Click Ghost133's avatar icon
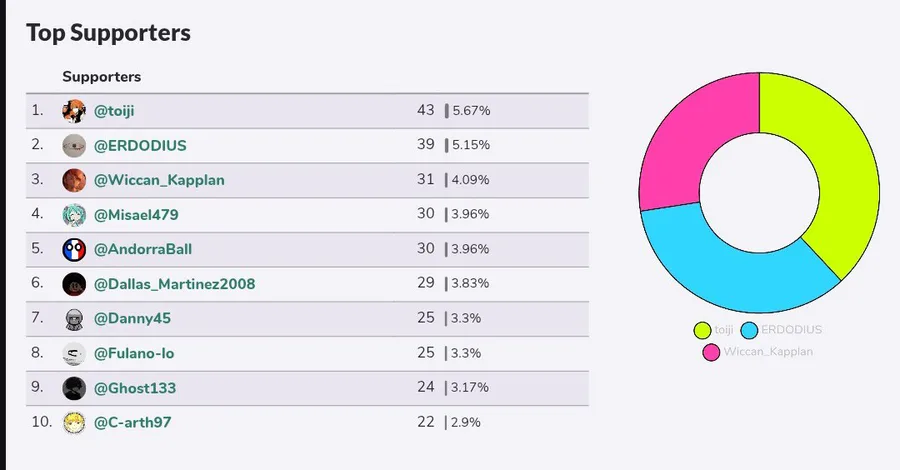This screenshot has height=470, width=900. pyautogui.click(x=74, y=388)
